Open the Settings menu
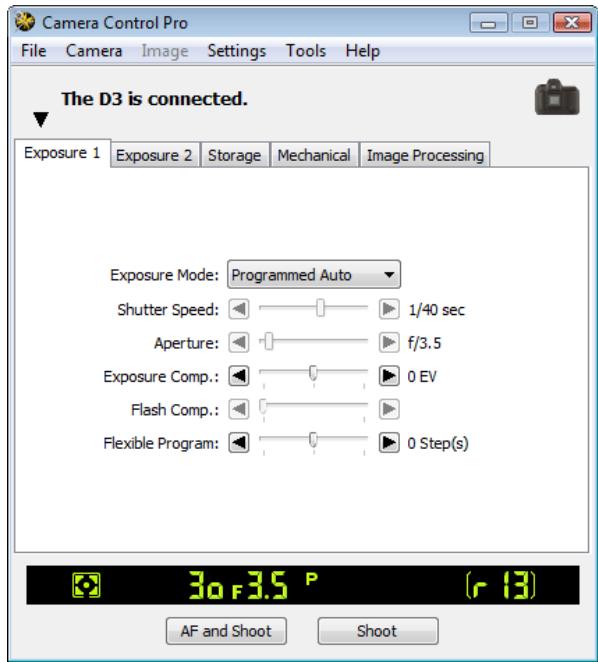 [236, 51]
